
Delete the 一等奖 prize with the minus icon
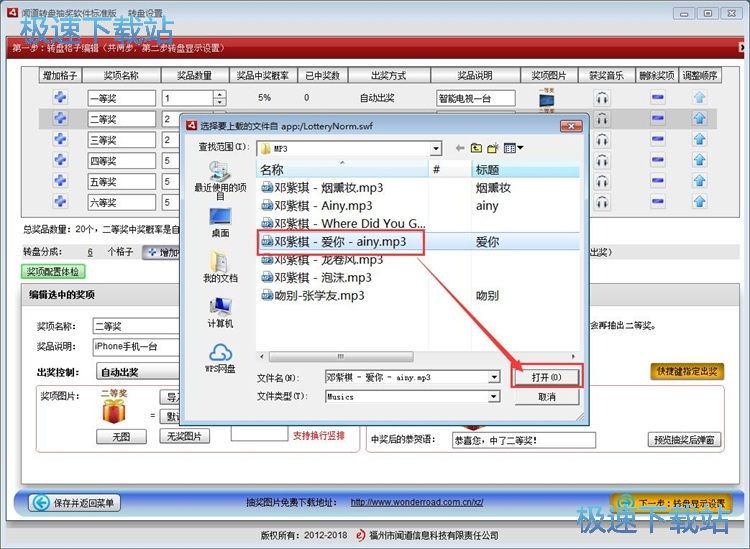click(x=658, y=98)
